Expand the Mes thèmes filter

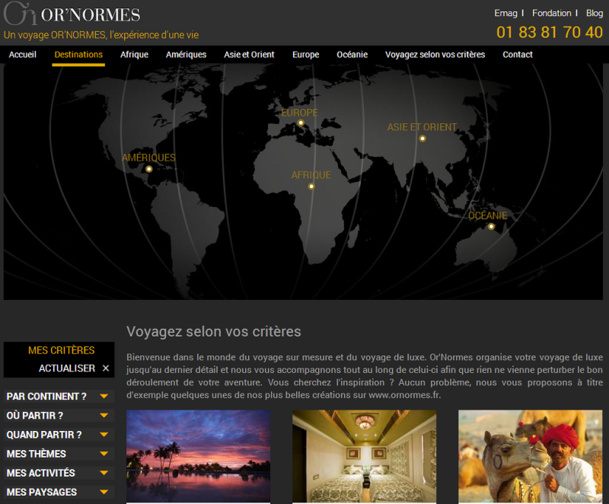point(104,454)
